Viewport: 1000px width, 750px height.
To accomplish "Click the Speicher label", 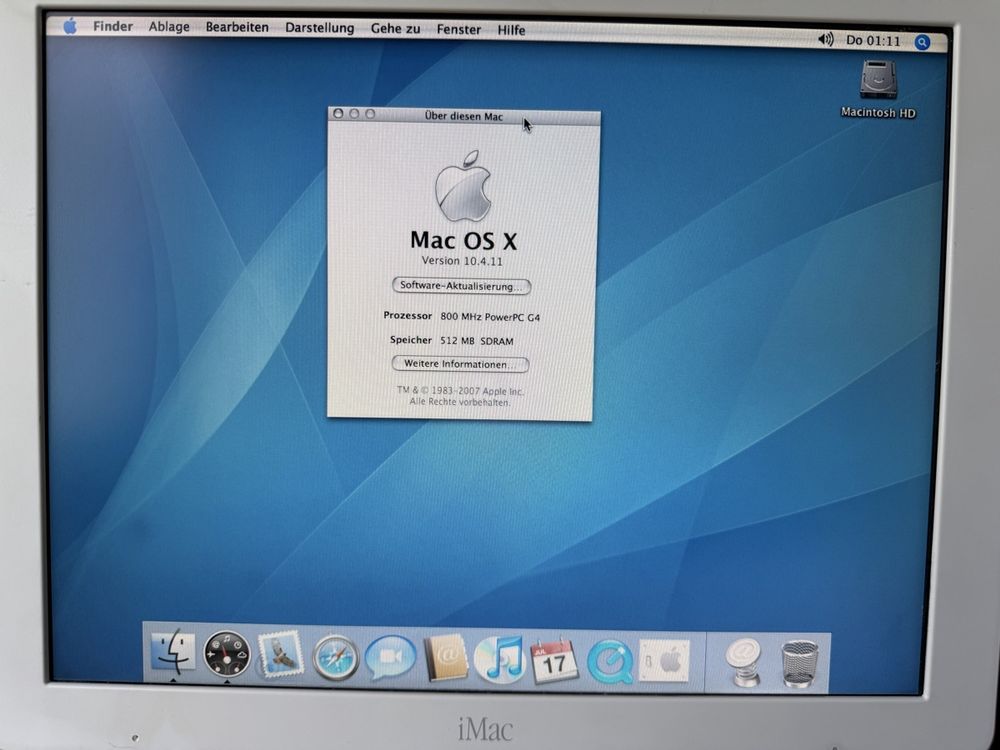I will pyautogui.click(x=411, y=340).
